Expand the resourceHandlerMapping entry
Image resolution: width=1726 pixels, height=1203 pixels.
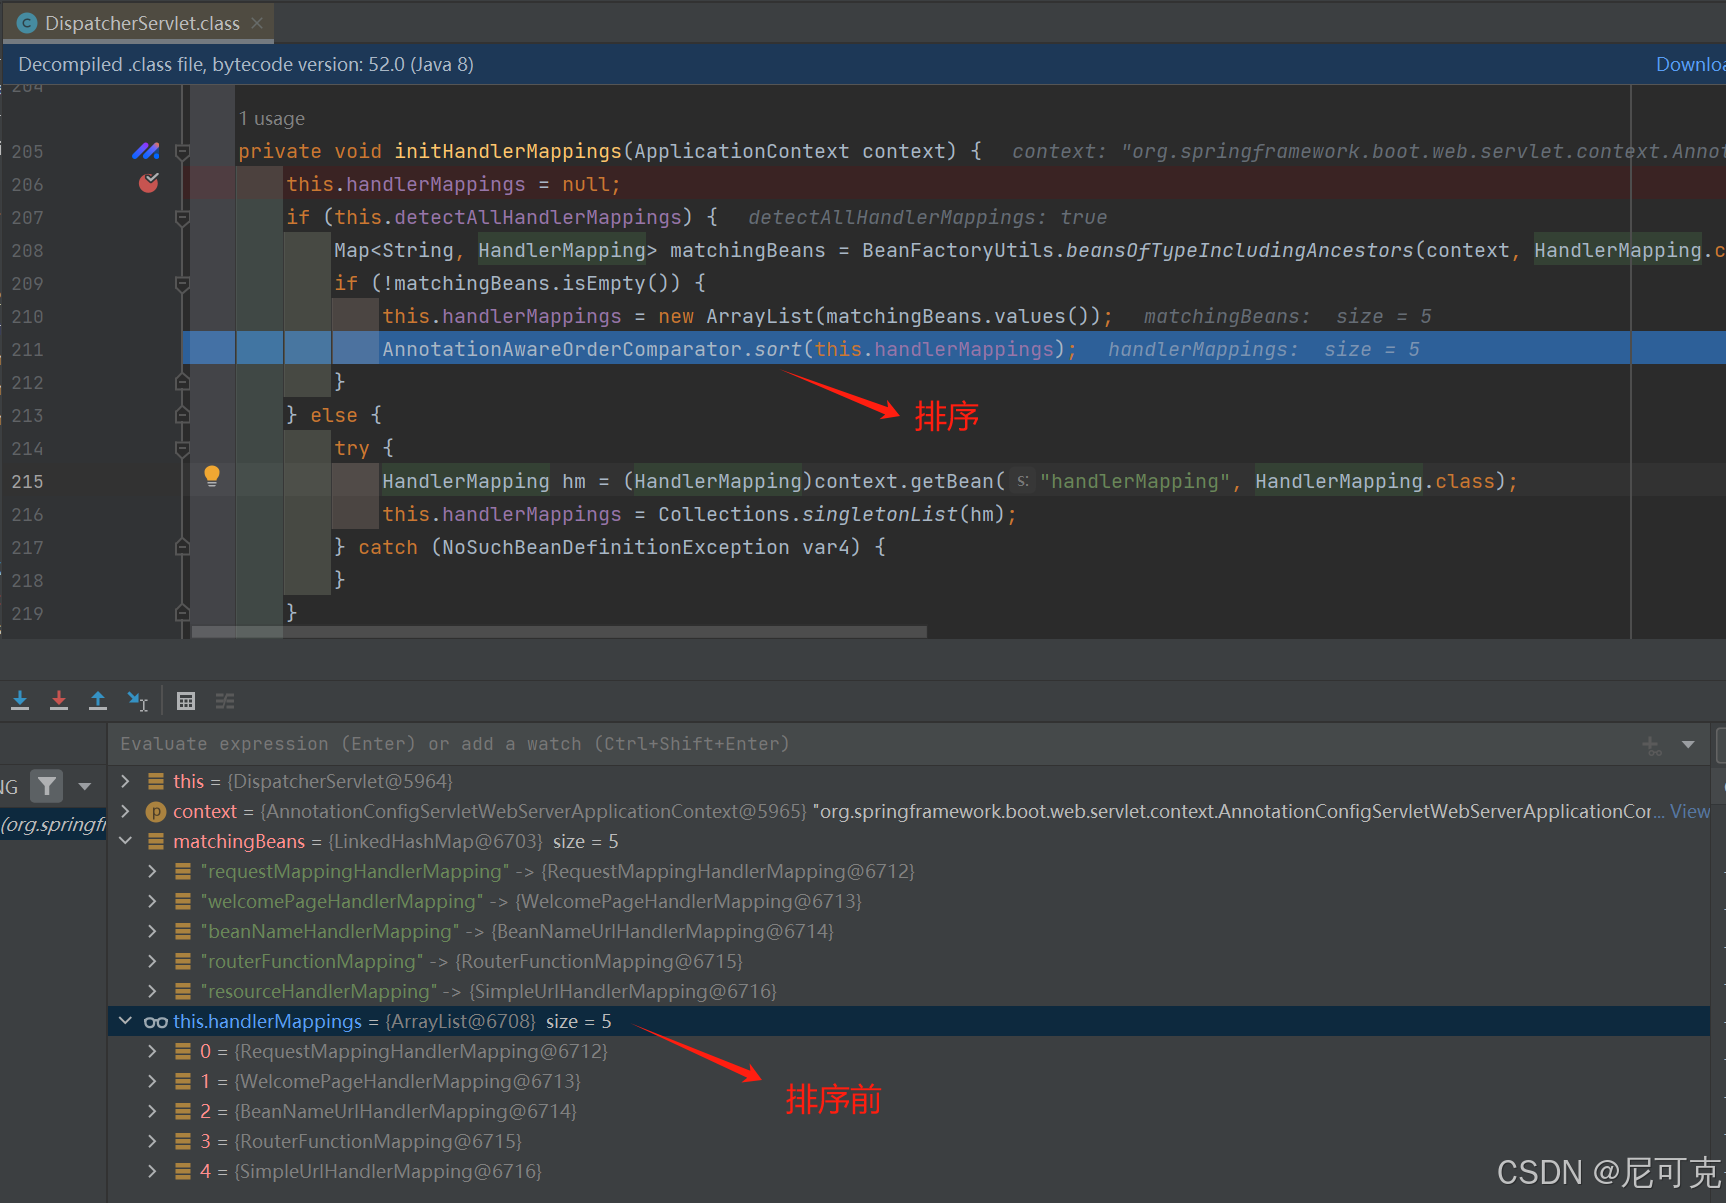[x=152, y=991]
